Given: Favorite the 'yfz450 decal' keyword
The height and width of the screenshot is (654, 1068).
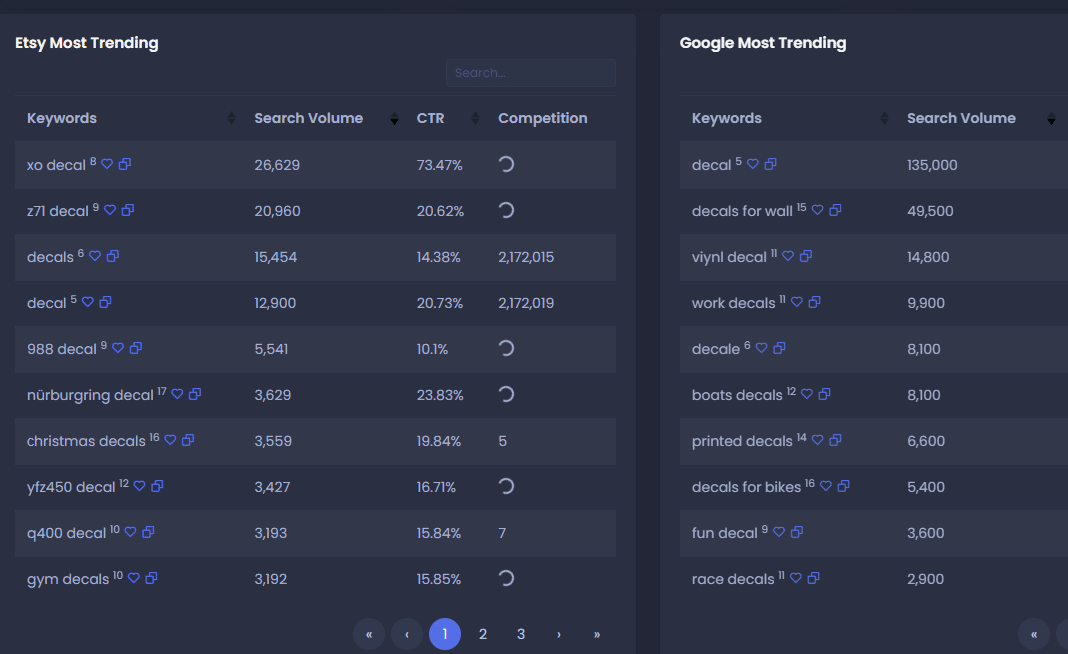Looking at the screenshot, I should (x=139, y=486).
